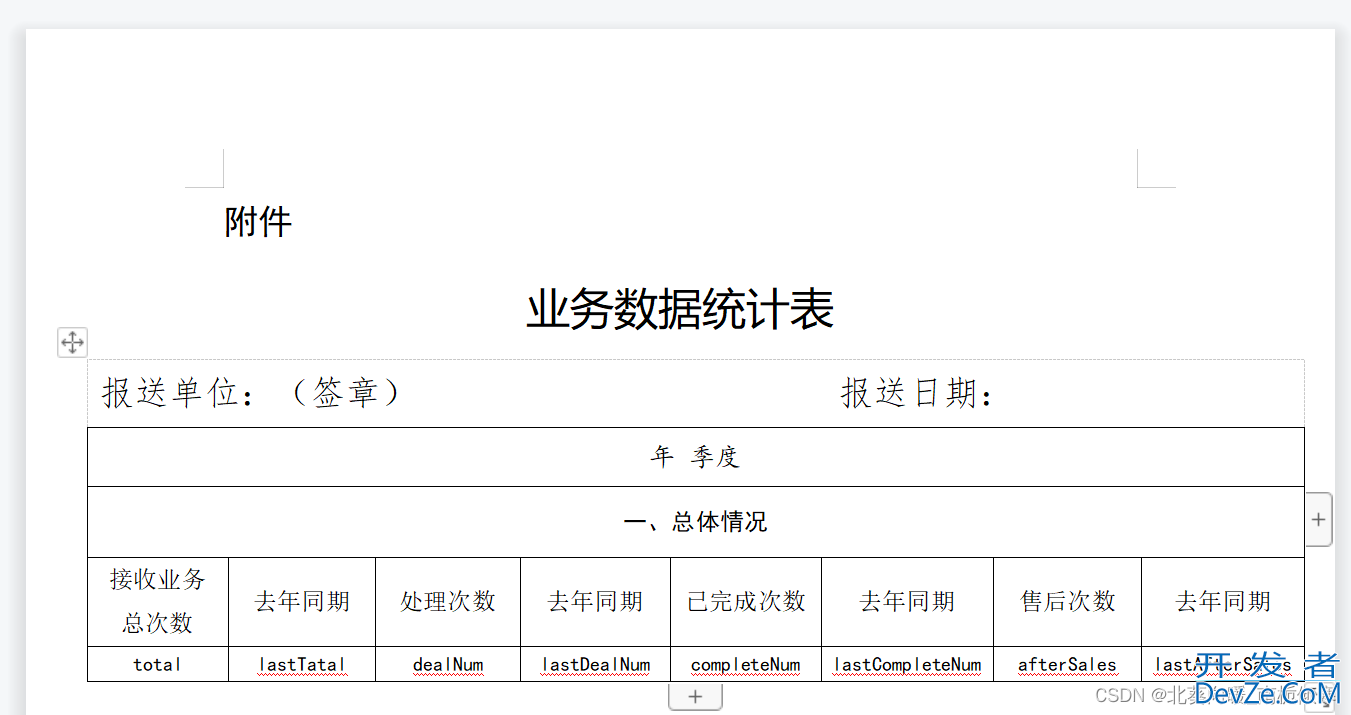Click the 去年同期 cell above lastCompleteNum
The width and height of the screenshot is (1351, 715).
pyautogui.click(x=907, y=601)
